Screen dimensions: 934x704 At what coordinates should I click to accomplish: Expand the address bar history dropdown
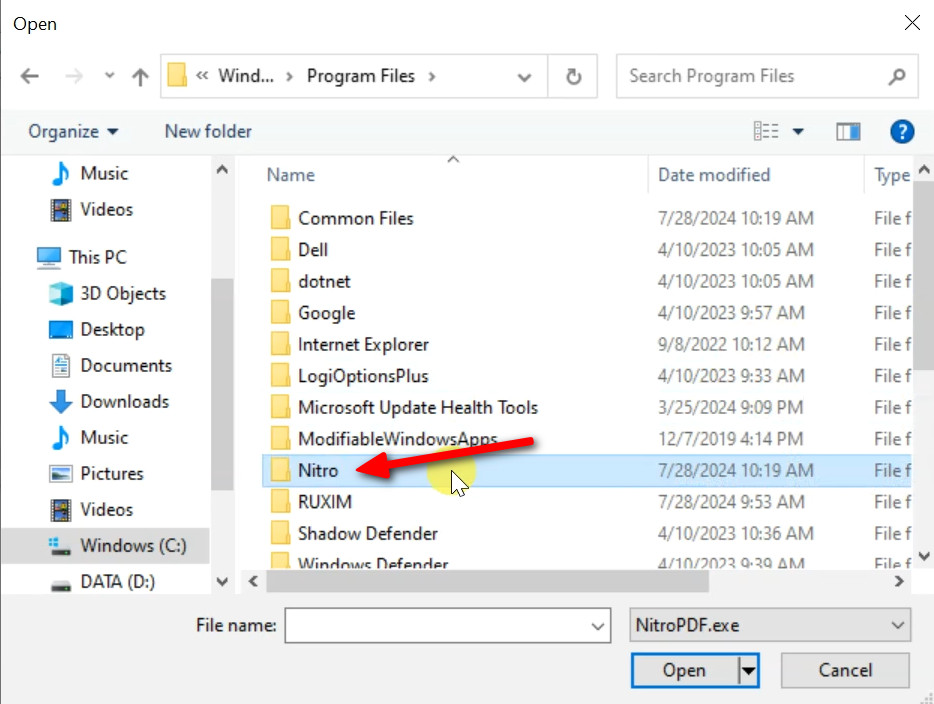[x=524, y=77]
